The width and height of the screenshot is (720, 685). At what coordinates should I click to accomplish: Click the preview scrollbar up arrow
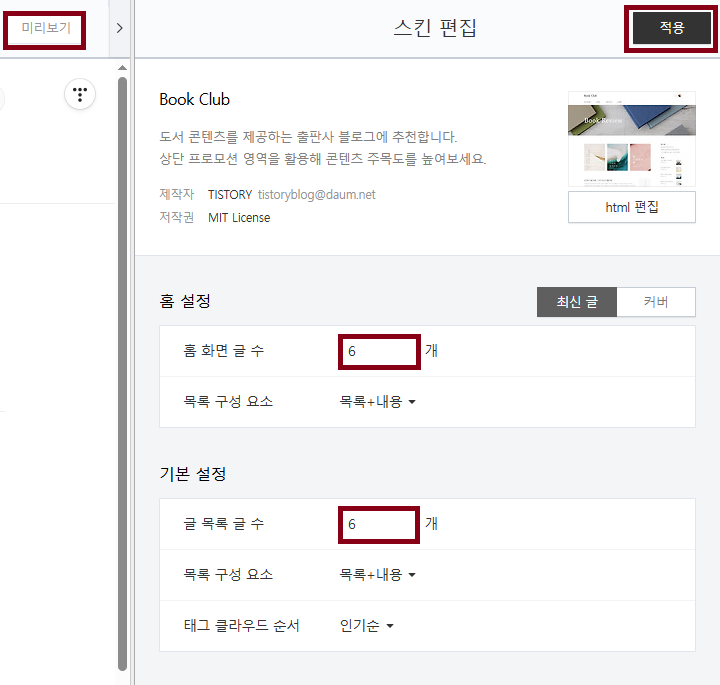pos(122,68)
